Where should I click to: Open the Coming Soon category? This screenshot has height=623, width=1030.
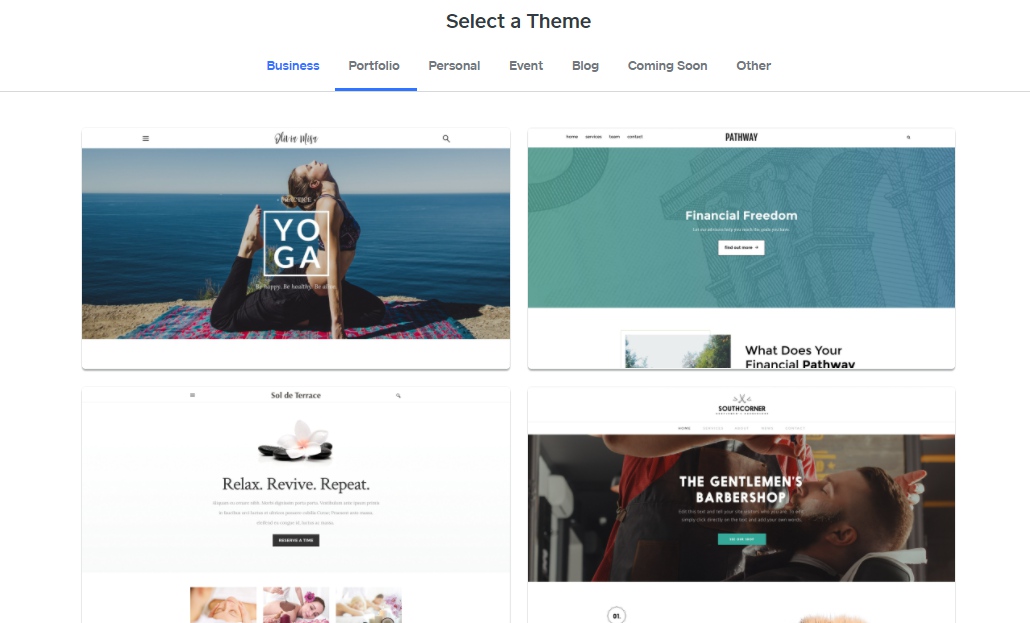click(x=667, y=66)
